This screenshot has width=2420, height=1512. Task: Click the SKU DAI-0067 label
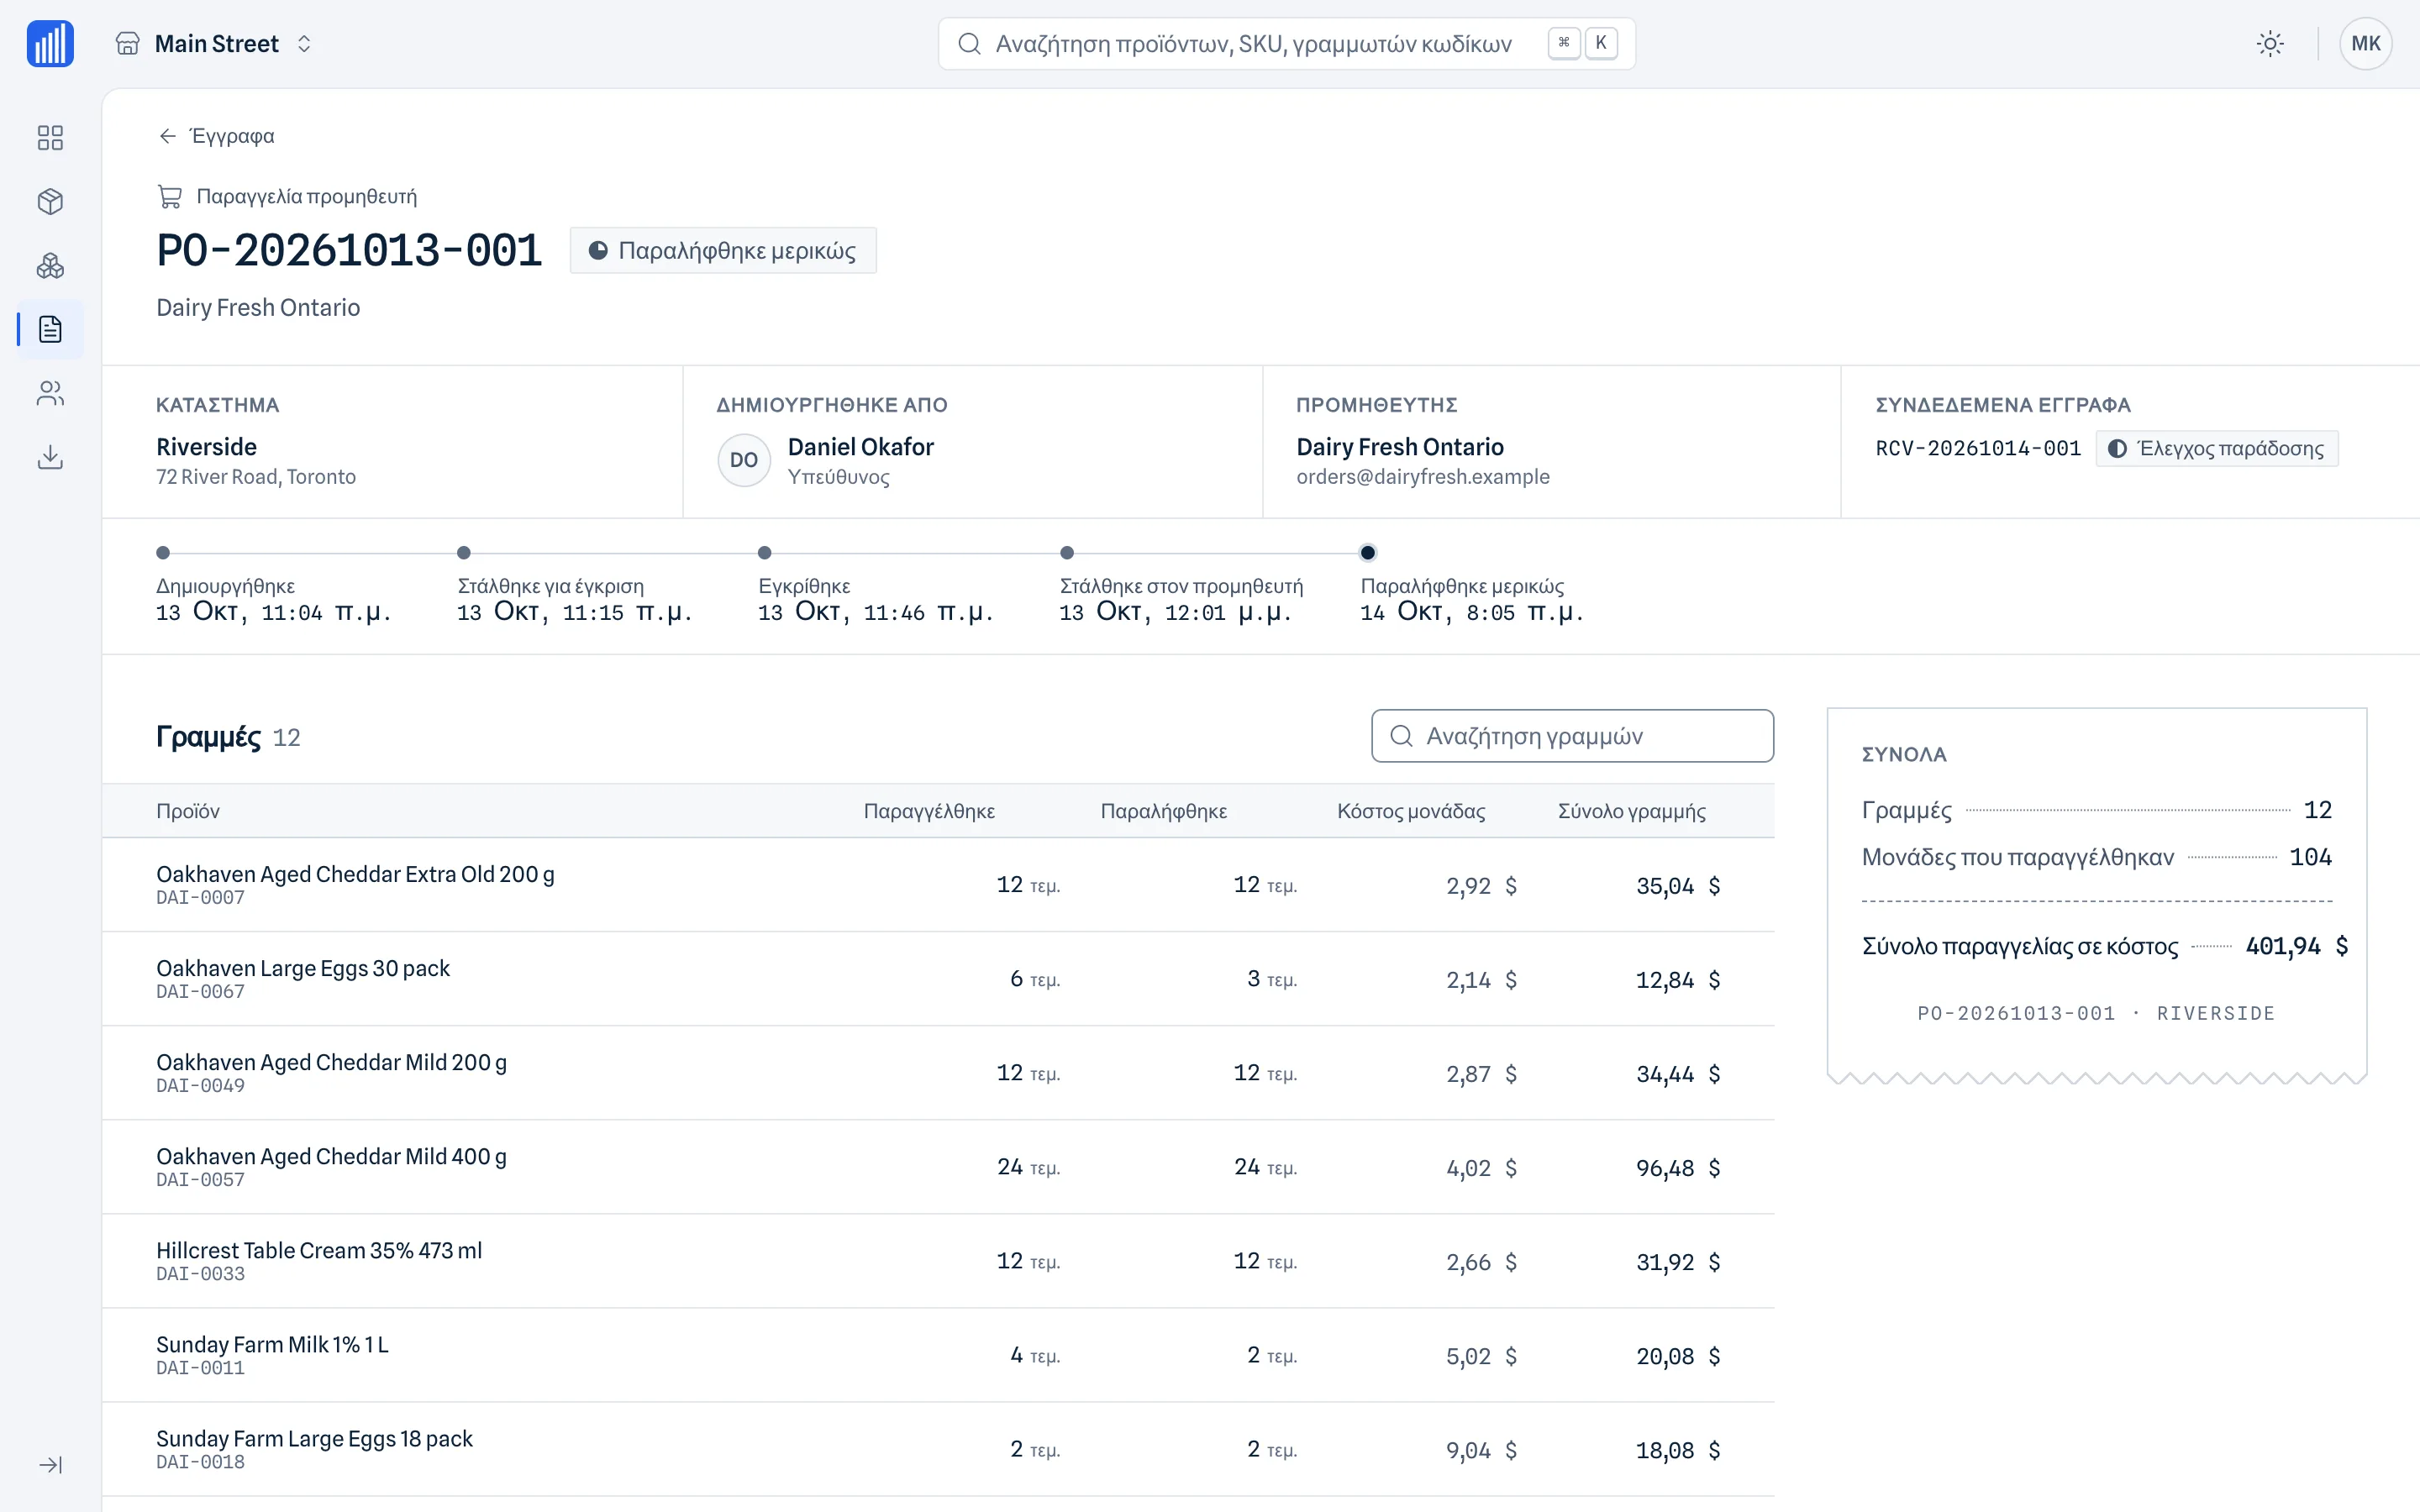tap(200, 992)
